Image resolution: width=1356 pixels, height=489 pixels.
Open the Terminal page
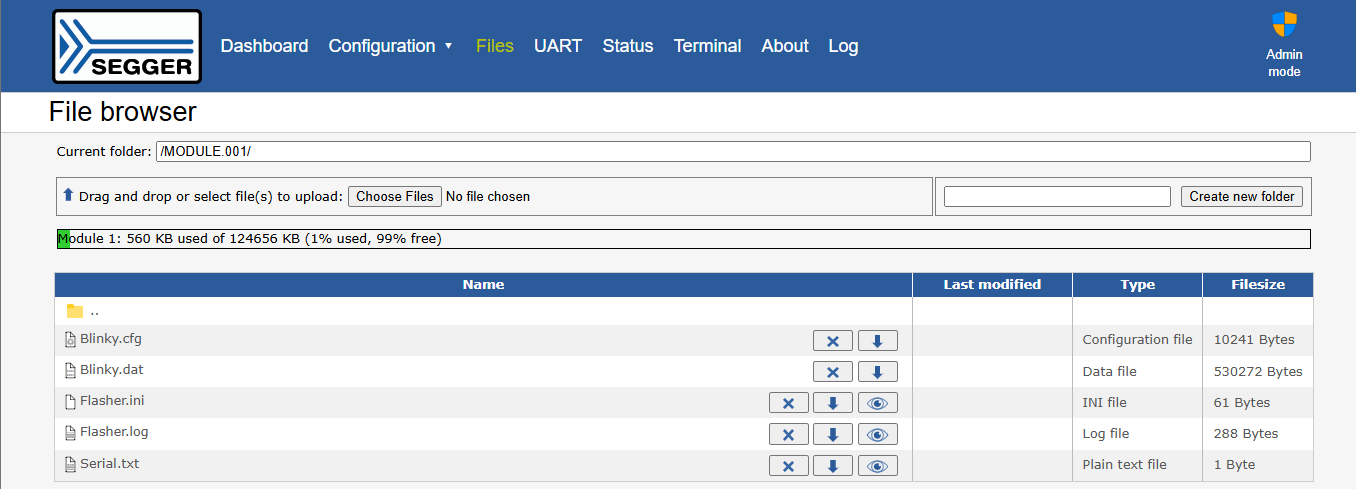pos(707,46)
